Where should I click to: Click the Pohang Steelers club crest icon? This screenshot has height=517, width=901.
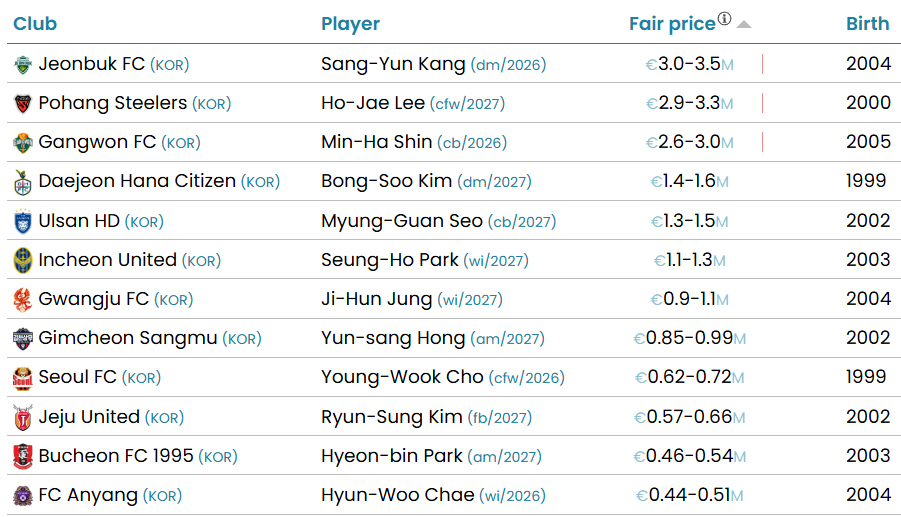(23, 104)
